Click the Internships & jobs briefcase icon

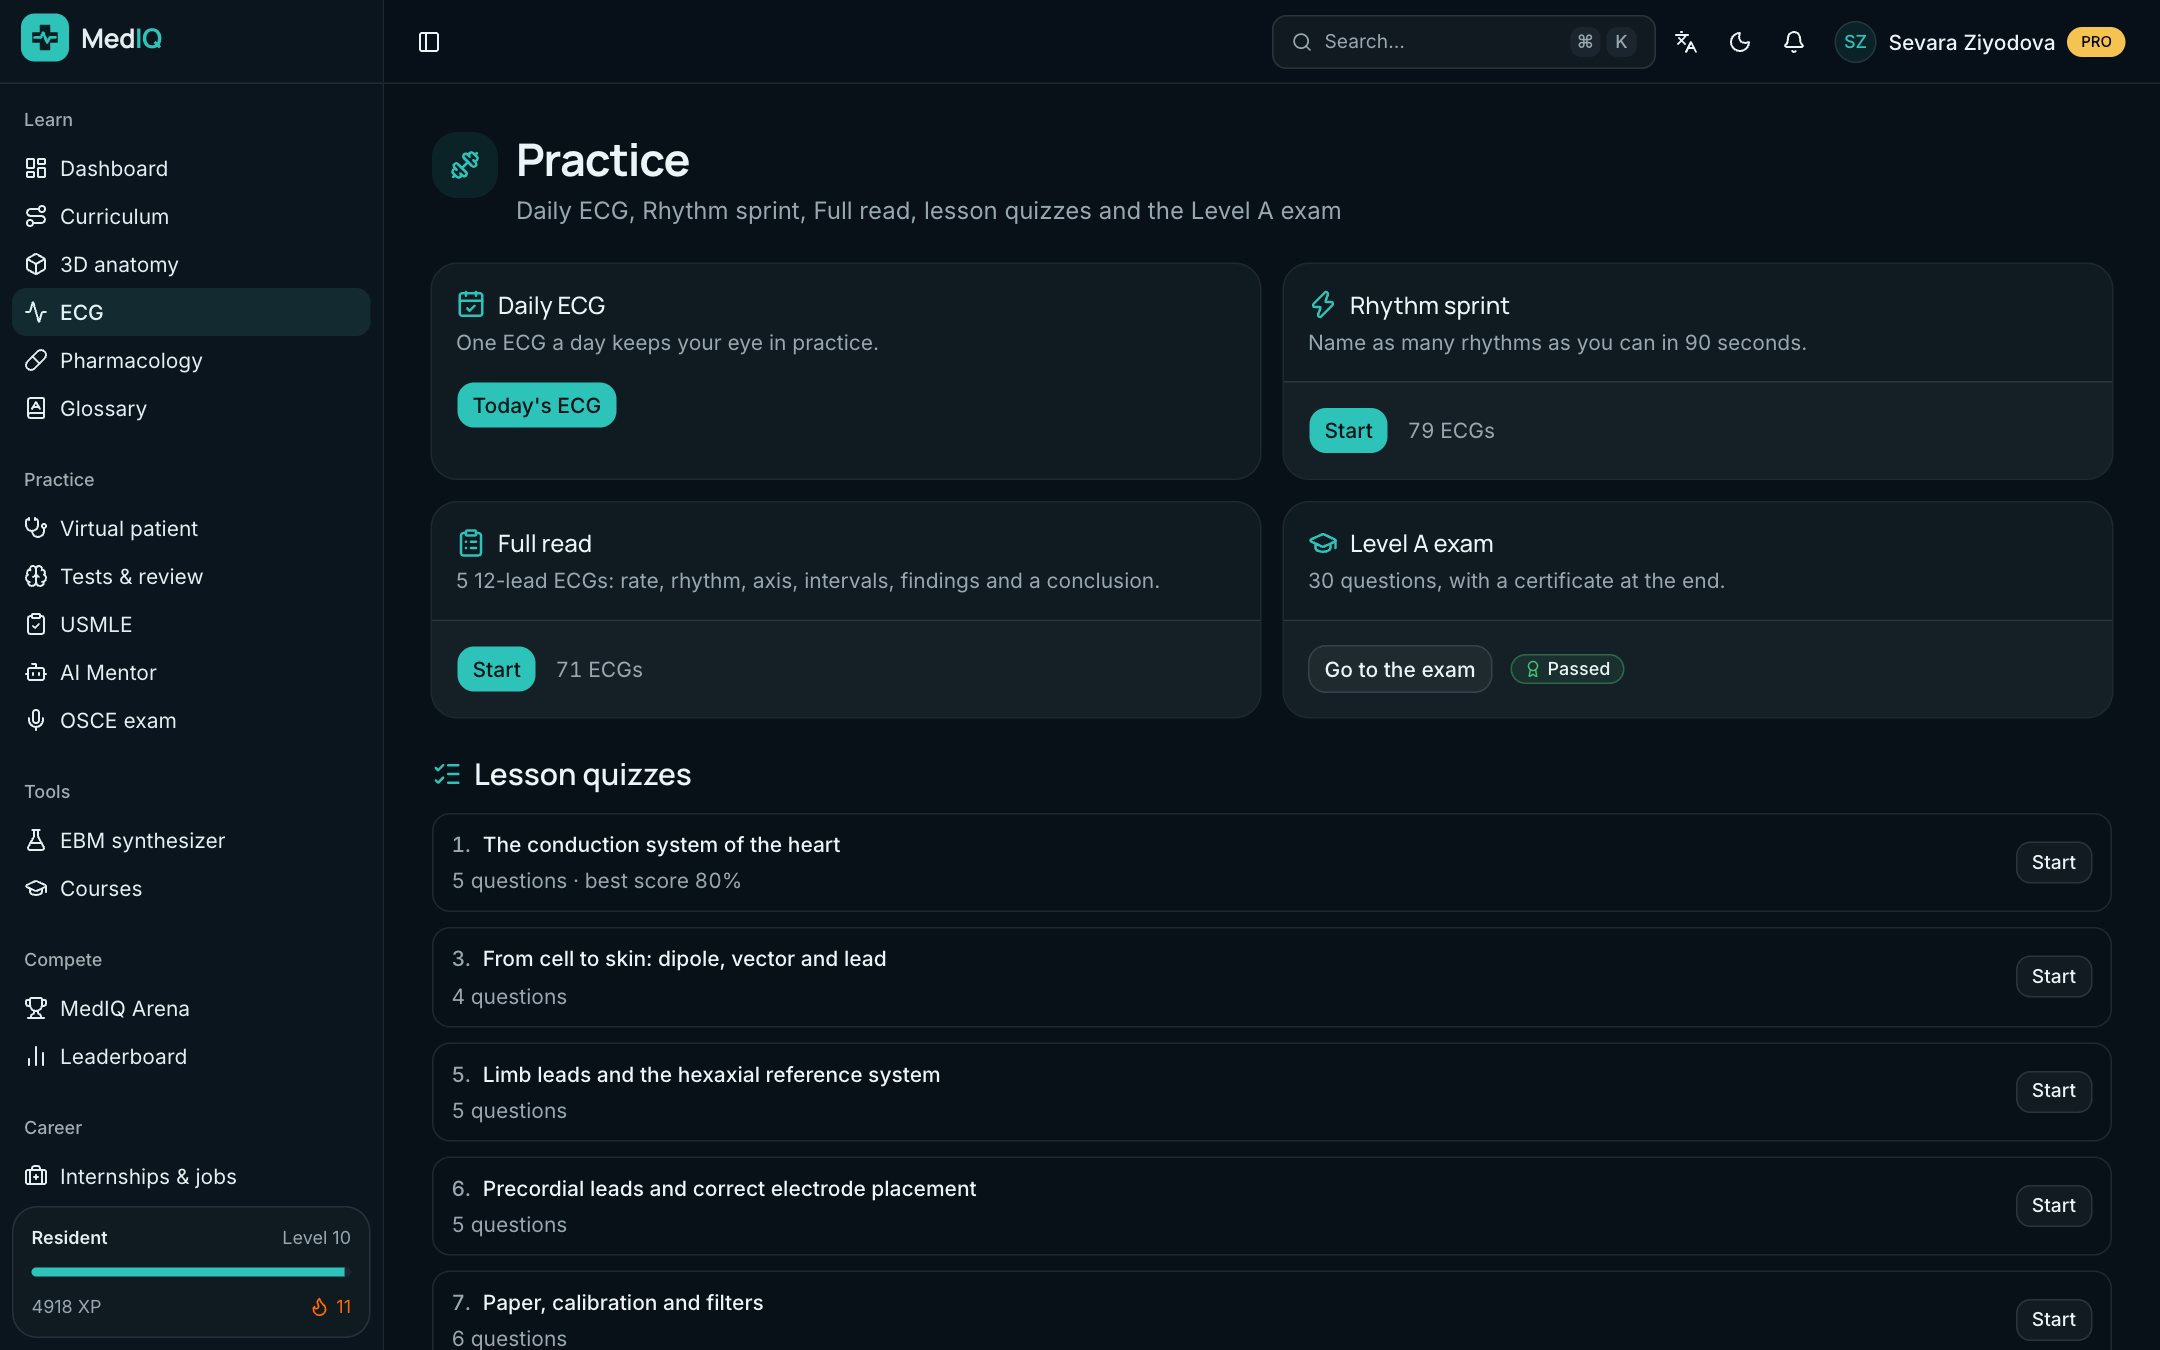pos(36,1176)
